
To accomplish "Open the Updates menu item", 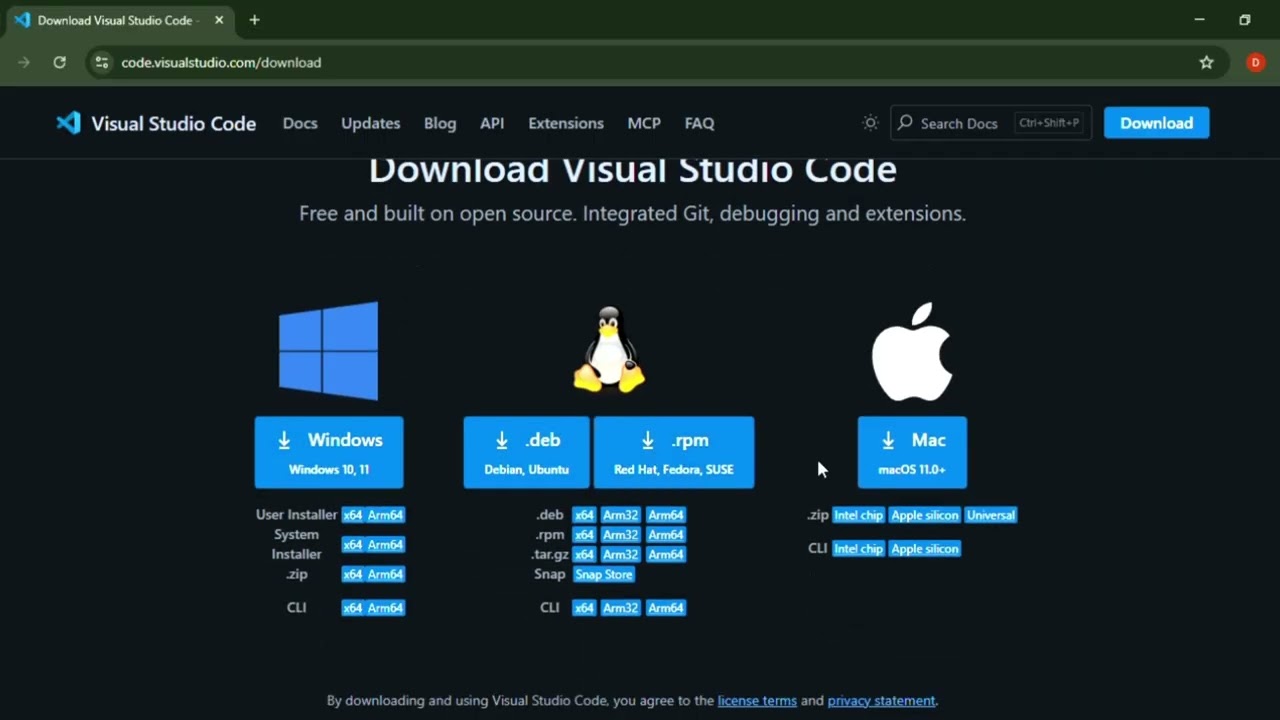I will coord(370,123).
